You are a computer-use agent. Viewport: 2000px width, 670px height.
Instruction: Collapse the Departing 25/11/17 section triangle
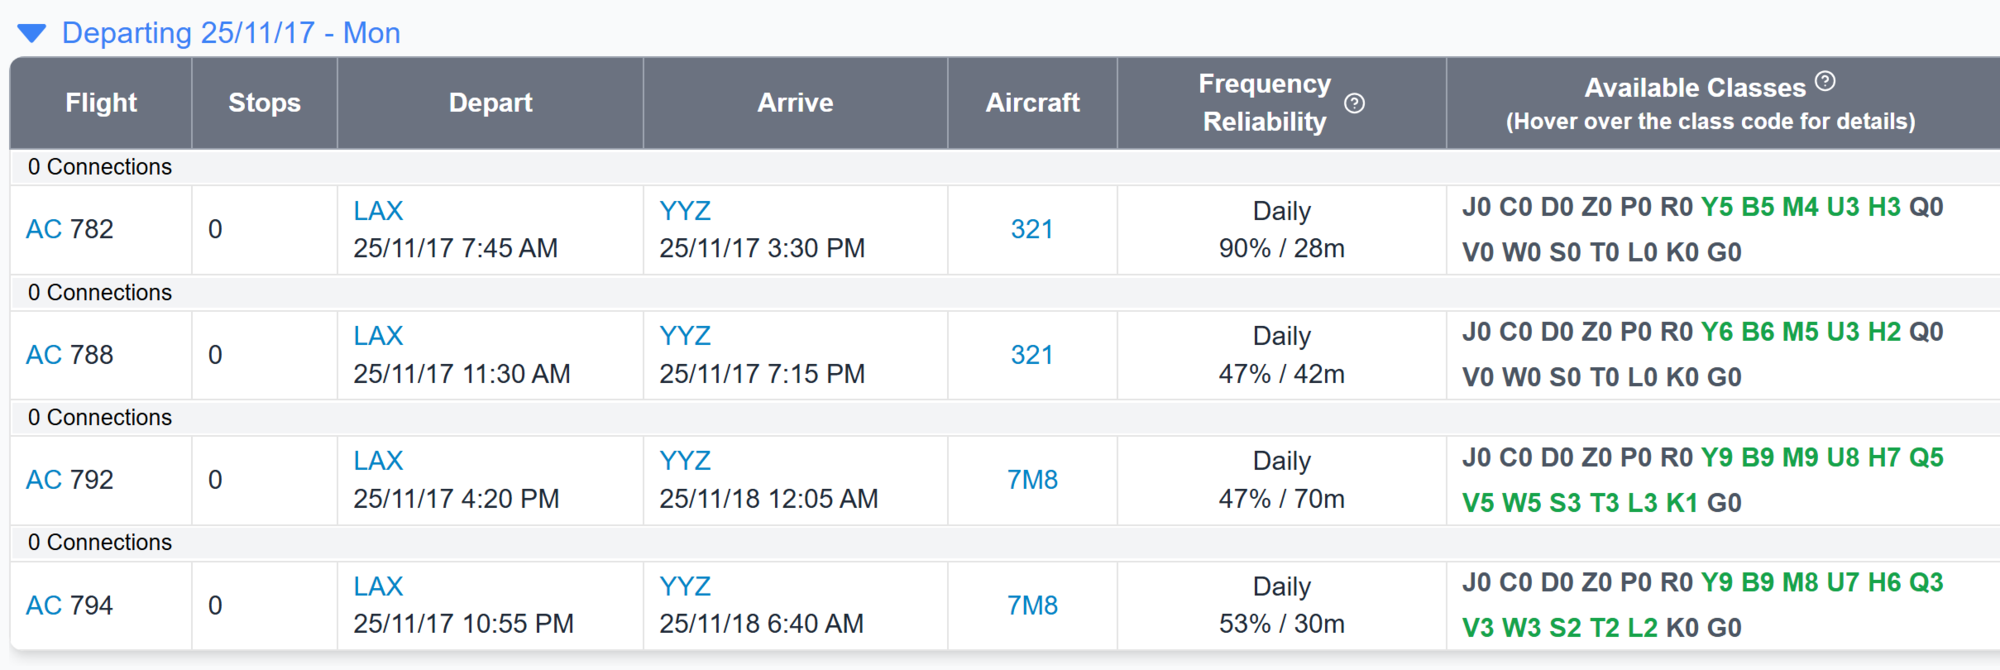32,34
